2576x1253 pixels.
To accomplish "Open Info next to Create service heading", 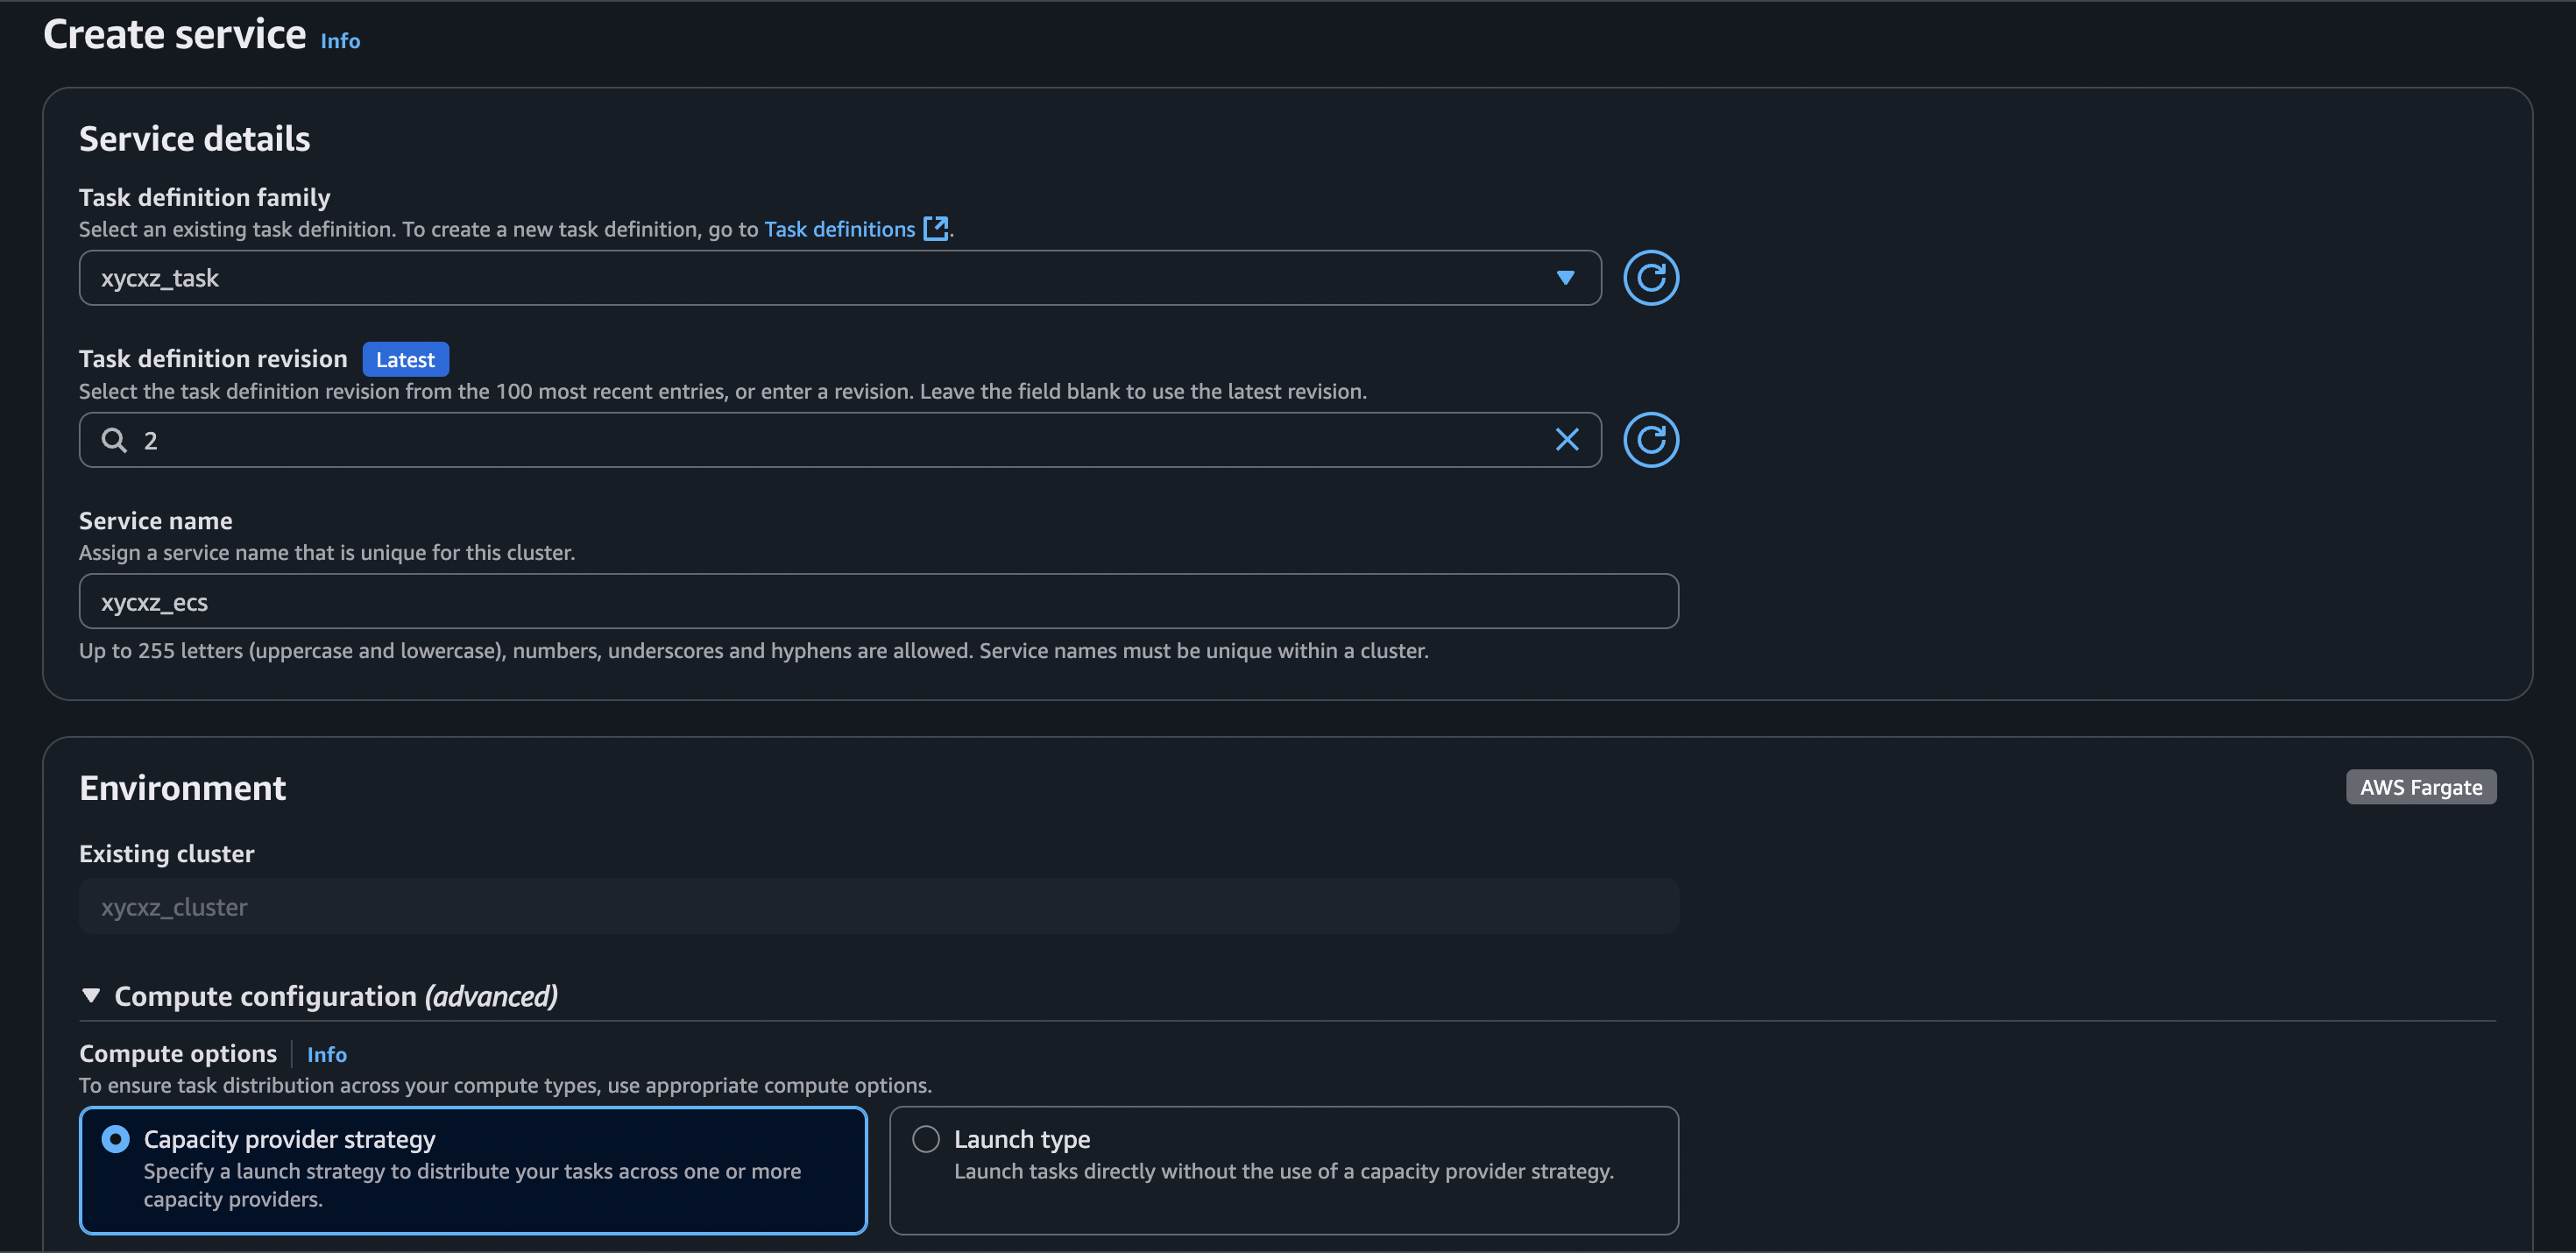I will tap(339, 41).
